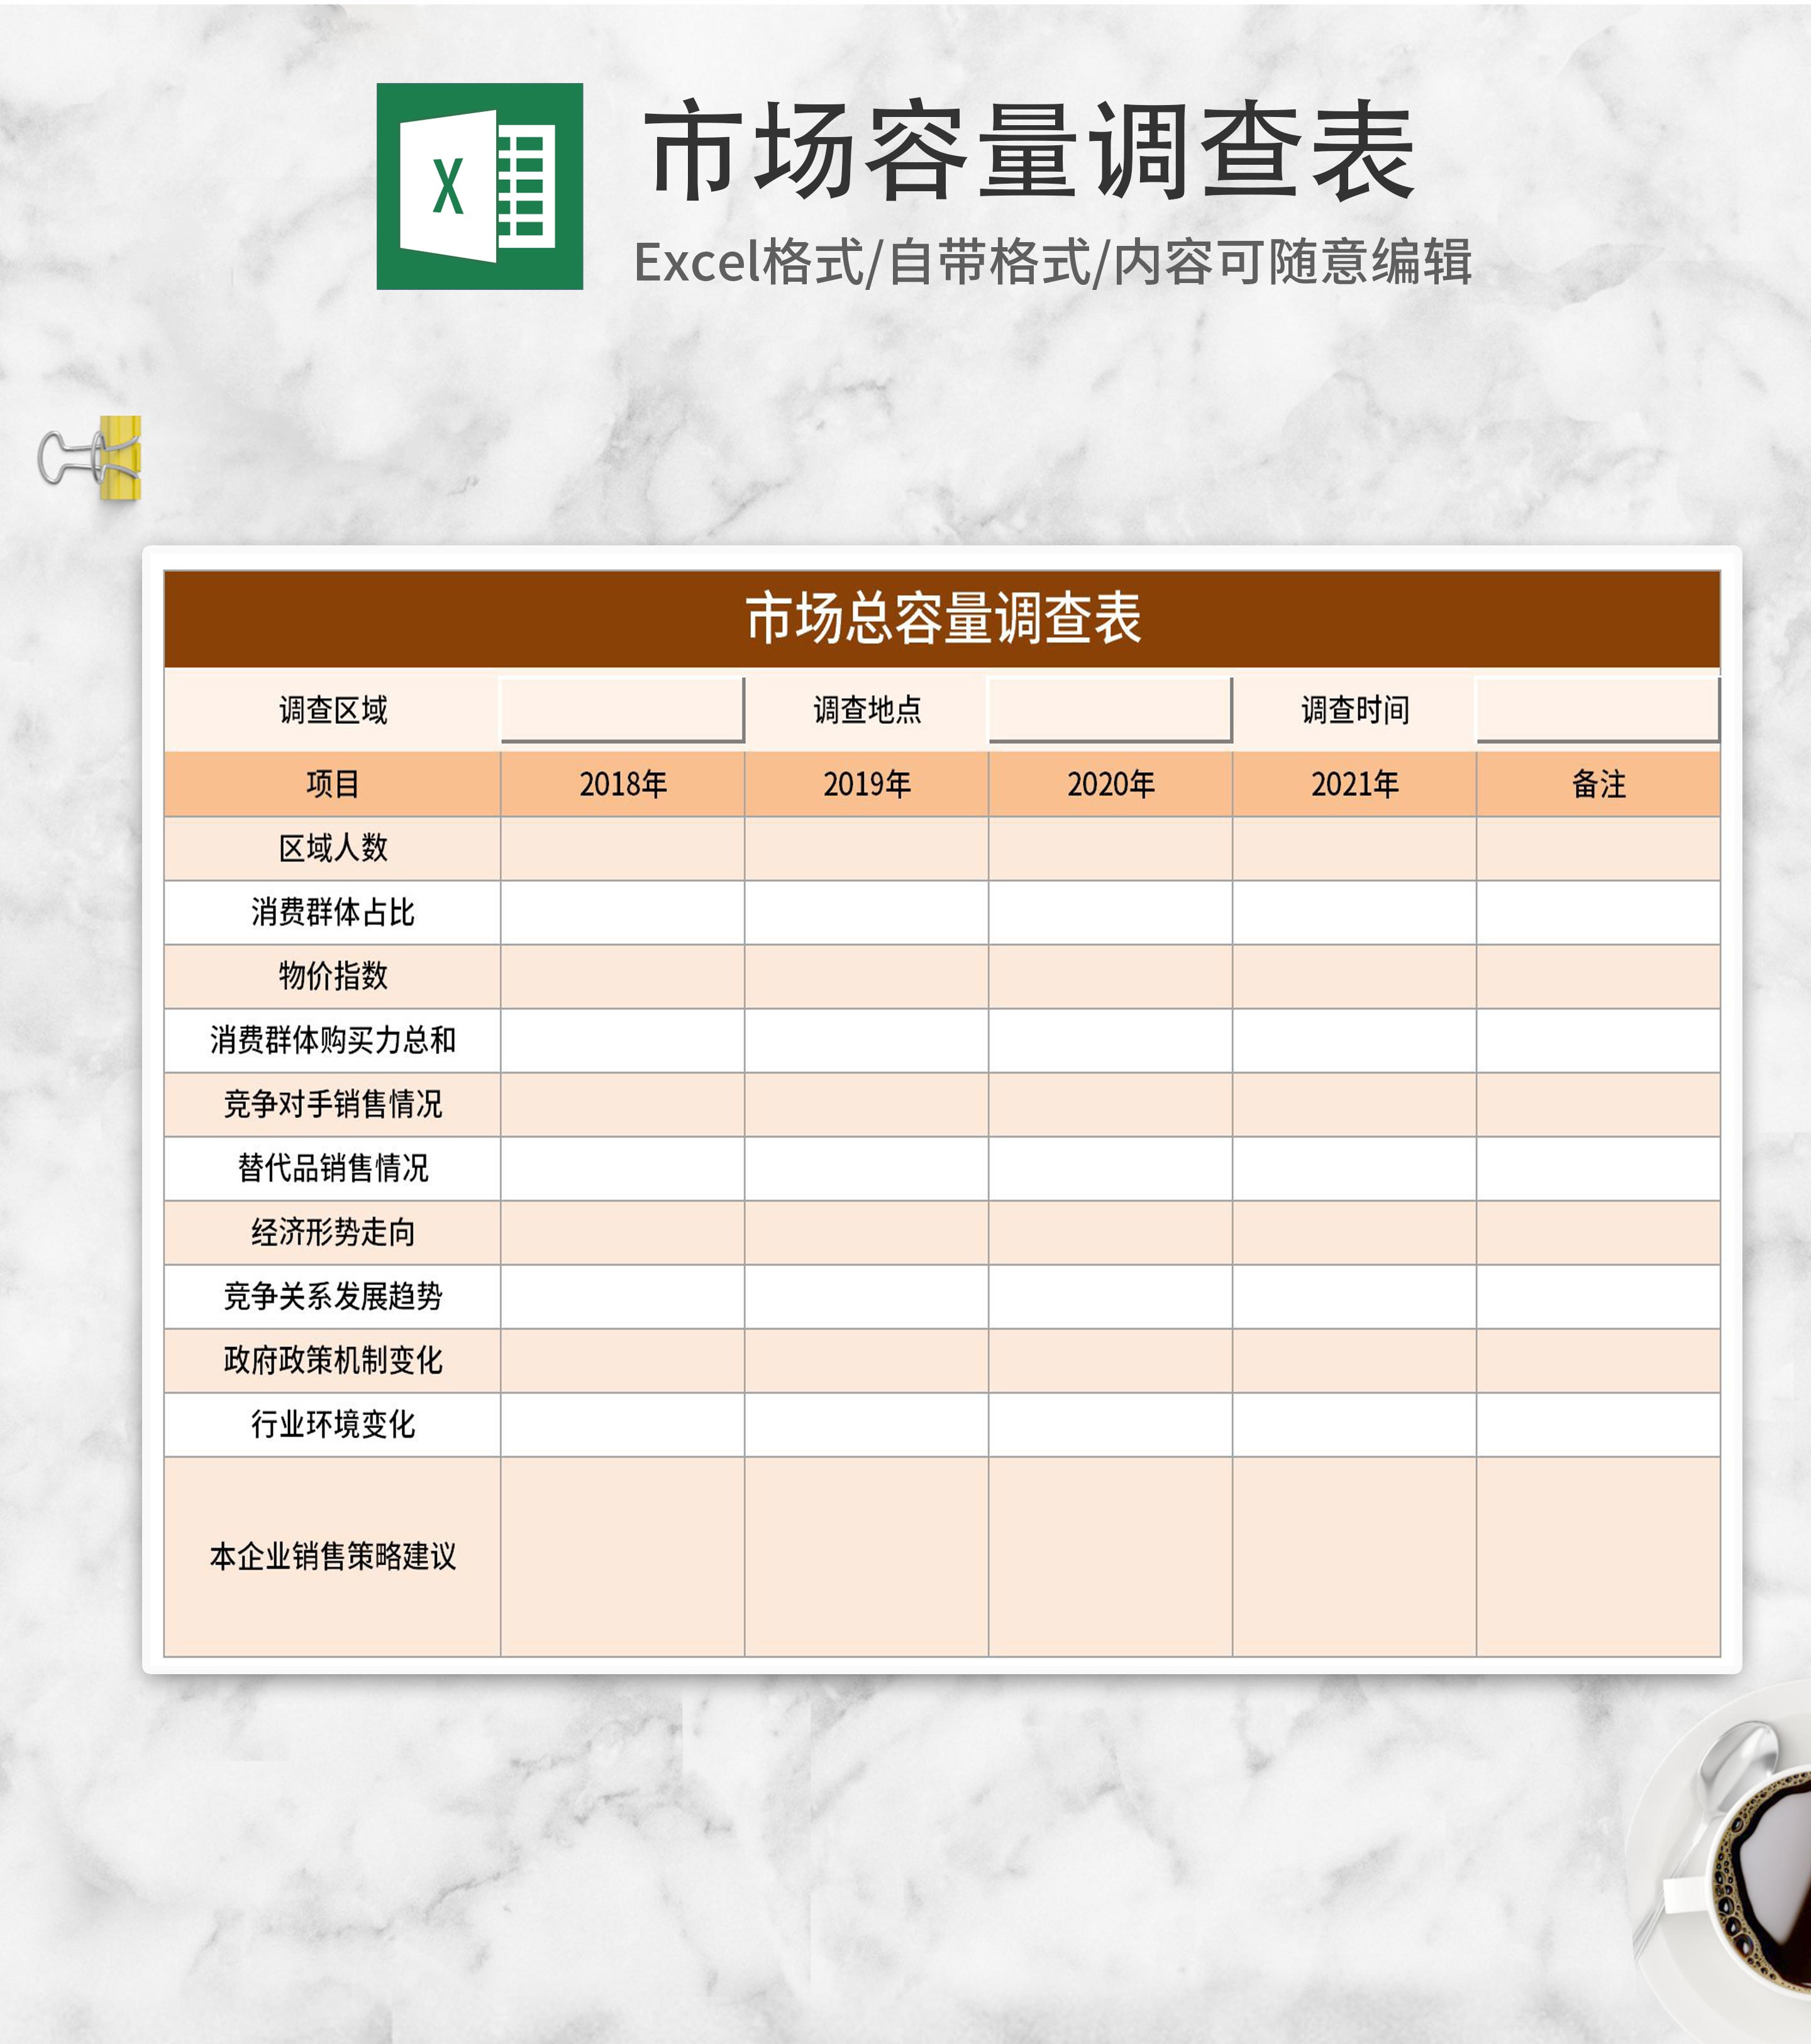
Task: Select the 本企业销售策略建议 cell
Action: click(x=332, y=1556)
